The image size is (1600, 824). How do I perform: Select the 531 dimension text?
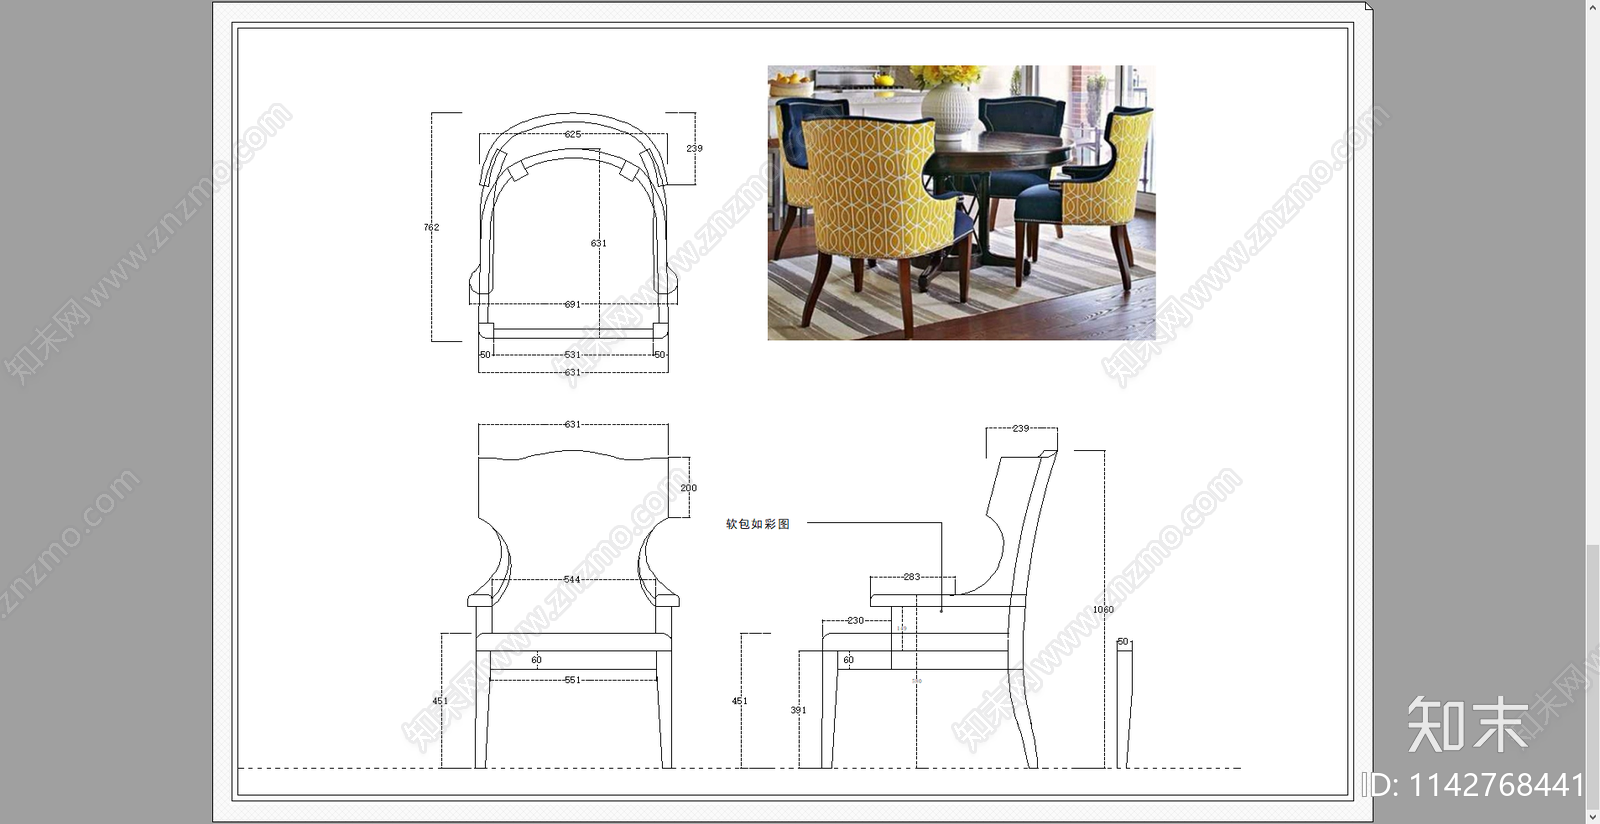coord(573,354)
